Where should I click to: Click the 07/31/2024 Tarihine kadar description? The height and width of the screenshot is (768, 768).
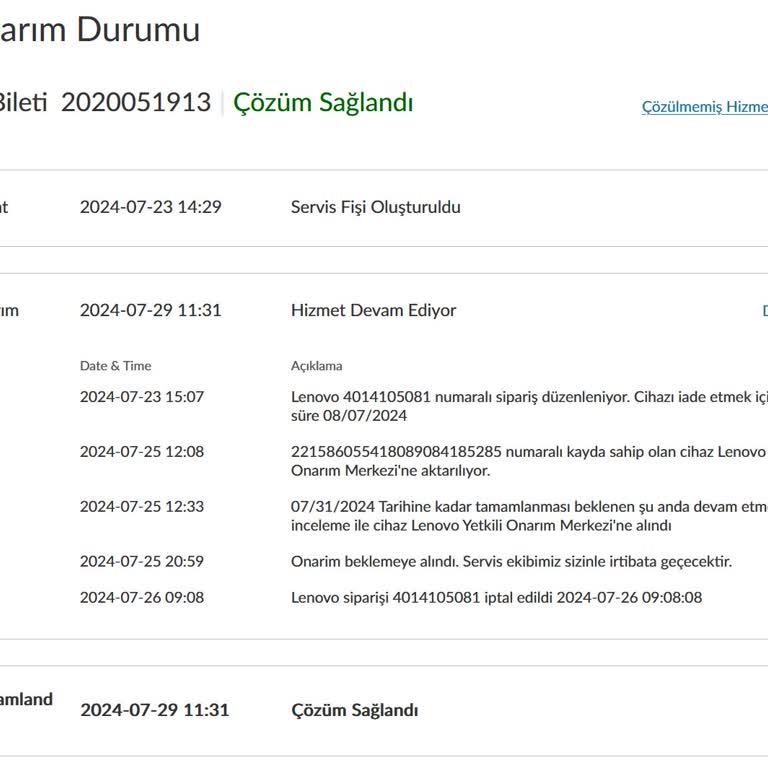coord(529,516)
